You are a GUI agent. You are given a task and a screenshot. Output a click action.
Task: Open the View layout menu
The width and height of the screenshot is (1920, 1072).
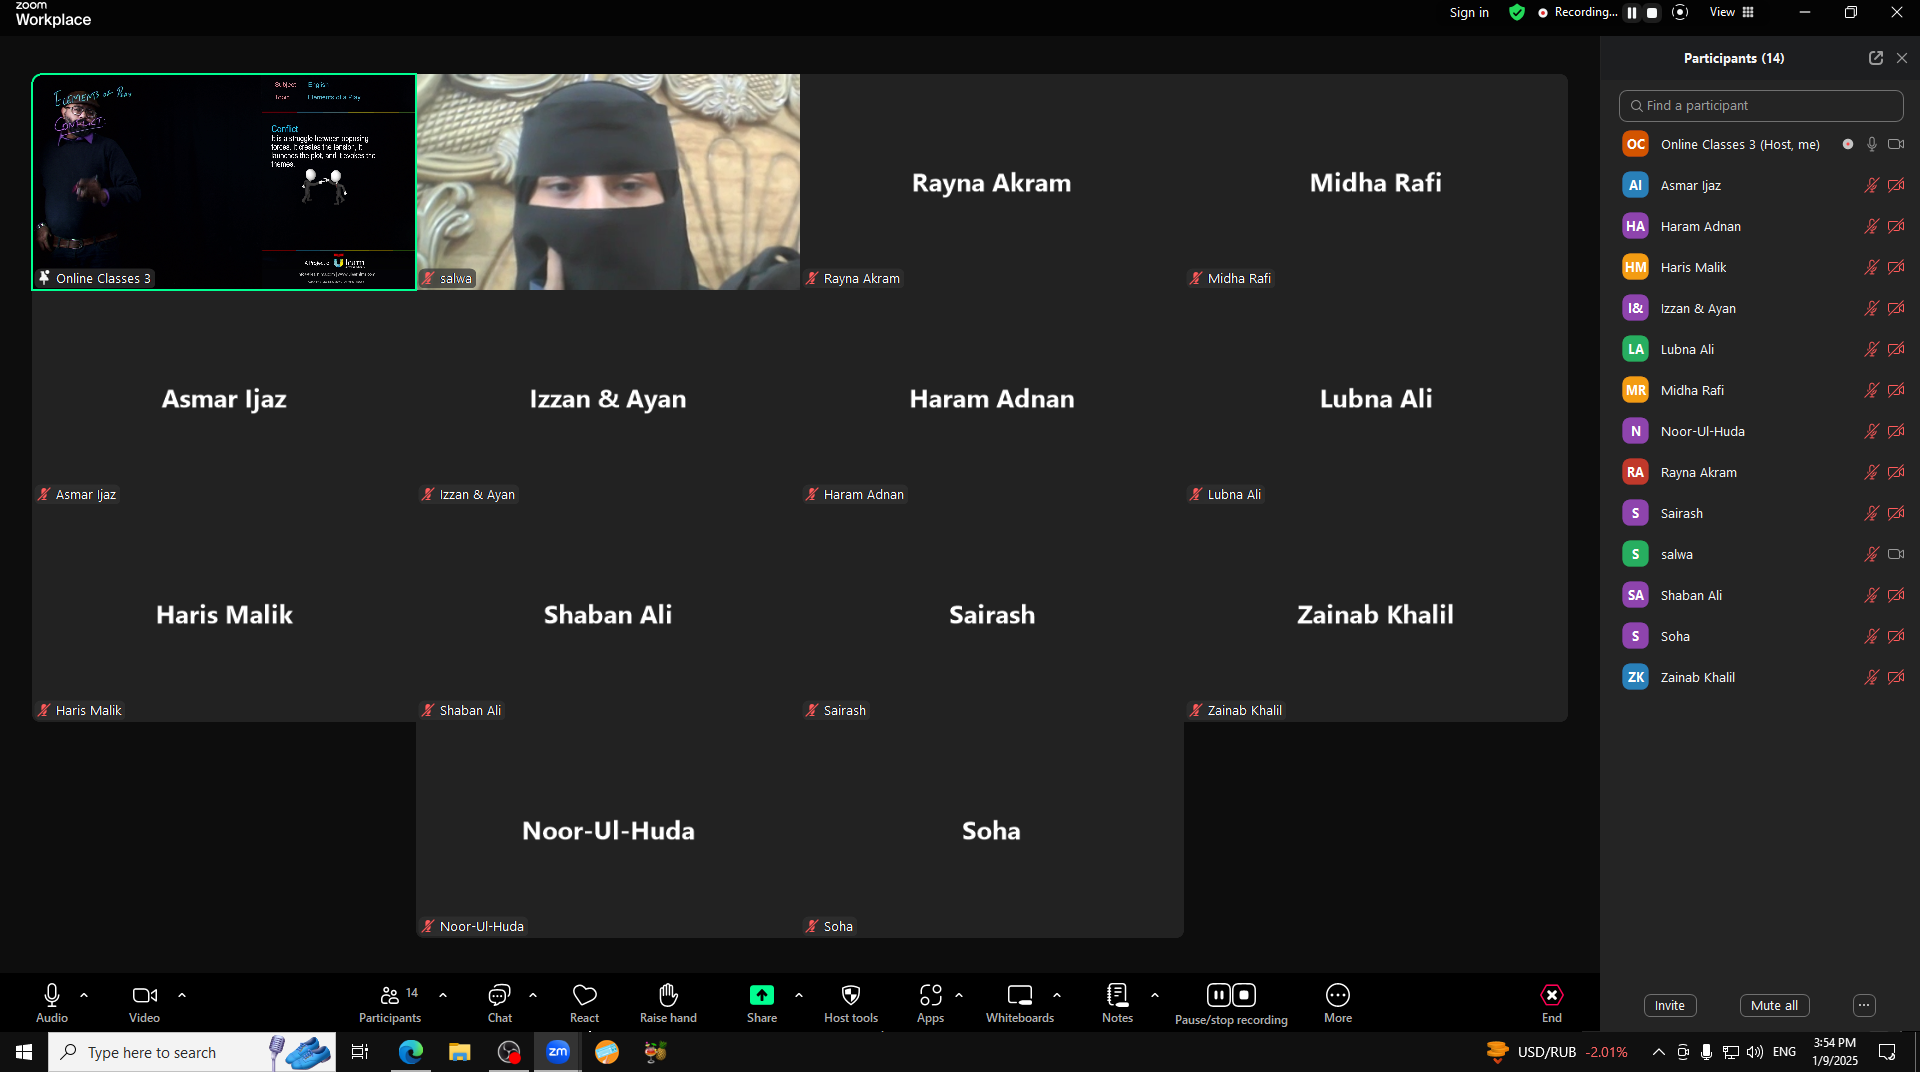click(x=1732, y=12)
